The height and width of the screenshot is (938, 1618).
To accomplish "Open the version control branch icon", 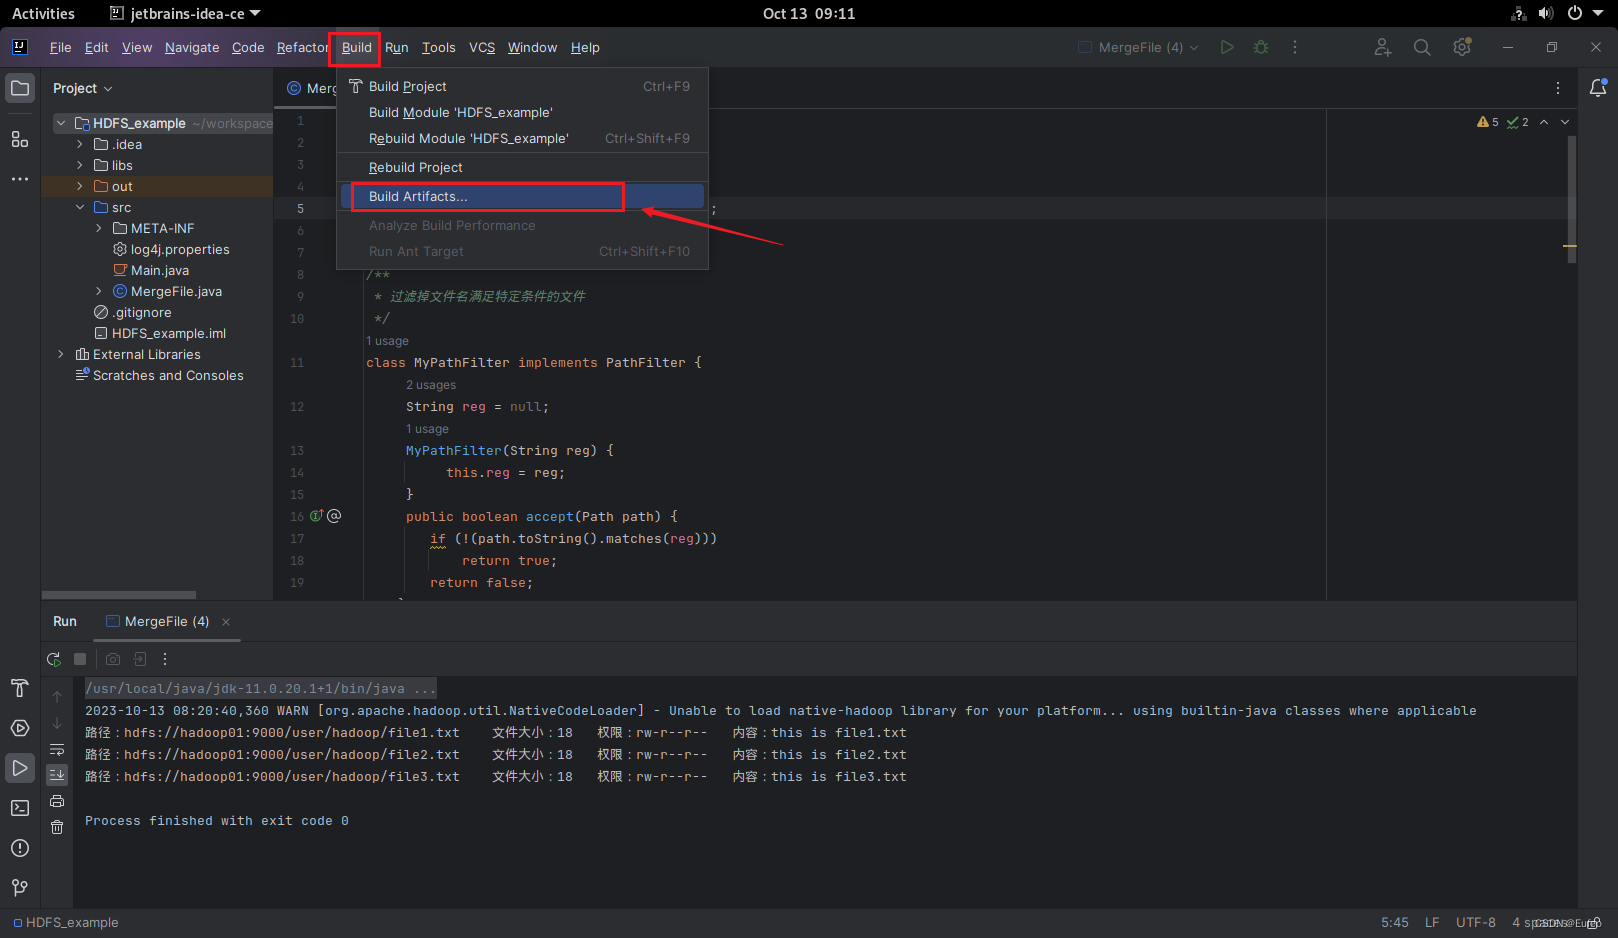I will (20, 887).
